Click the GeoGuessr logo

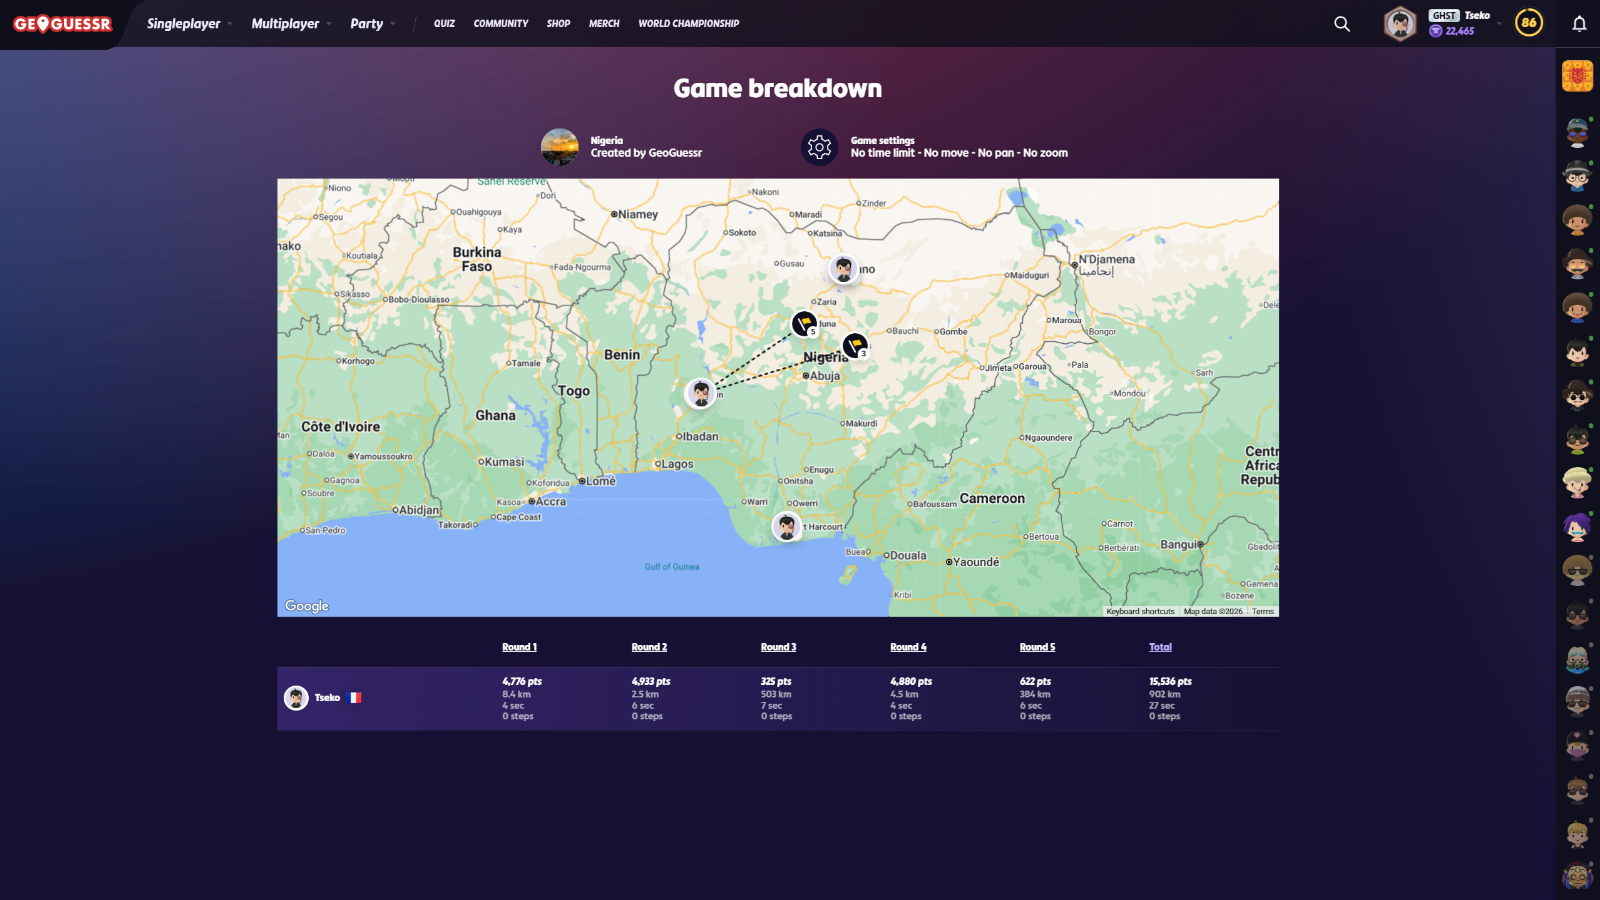(x=62, y=24)
